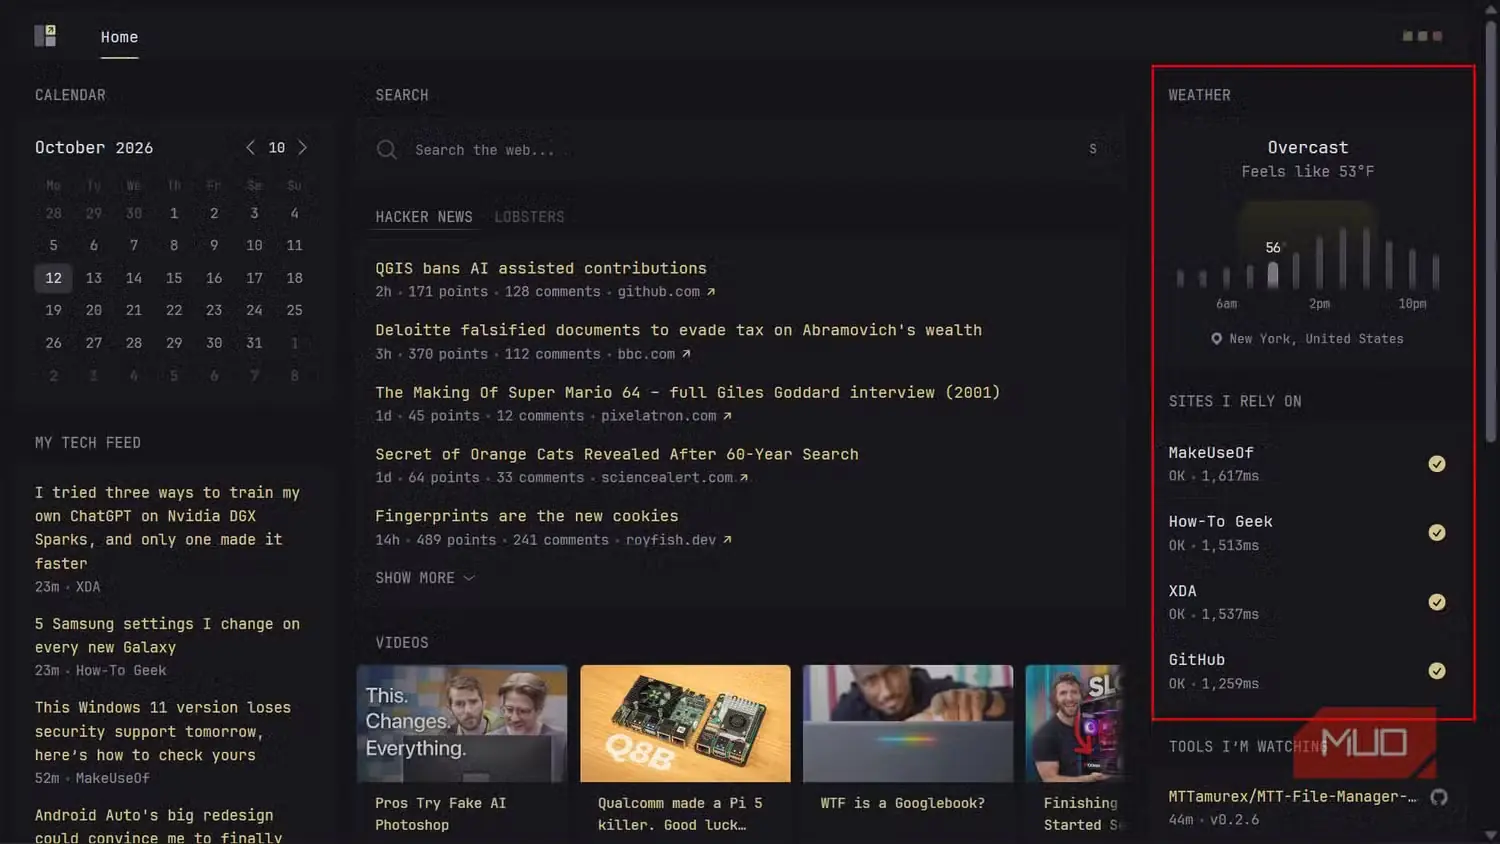Expand the list with Show More
The image size is (1500, 844).
pos(425,578)
